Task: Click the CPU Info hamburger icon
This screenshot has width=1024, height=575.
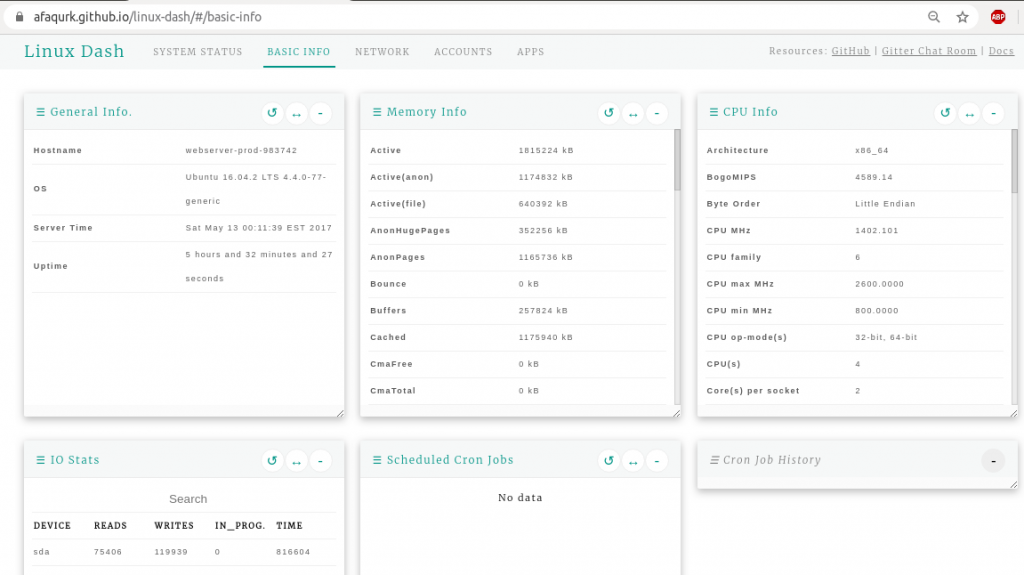Action: pyautogui.click(x=713, y=112)
